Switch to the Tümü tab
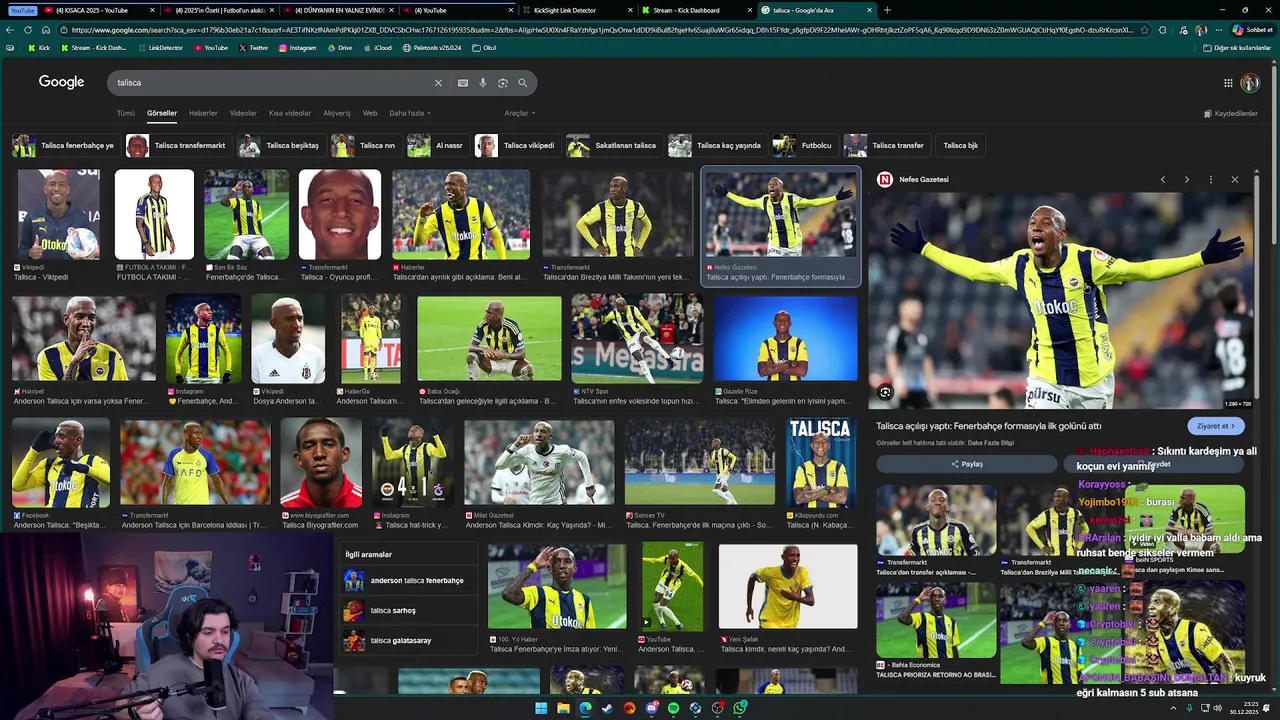Viewport: 1280px width, 720px height. 125,113
